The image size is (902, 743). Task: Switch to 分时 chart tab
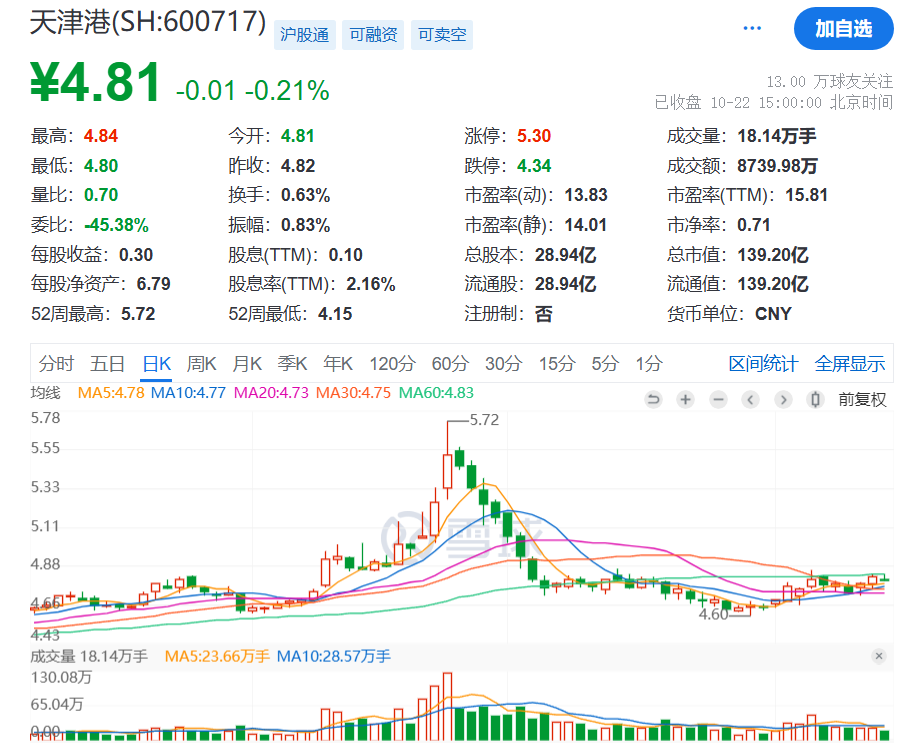click(56, 363)
